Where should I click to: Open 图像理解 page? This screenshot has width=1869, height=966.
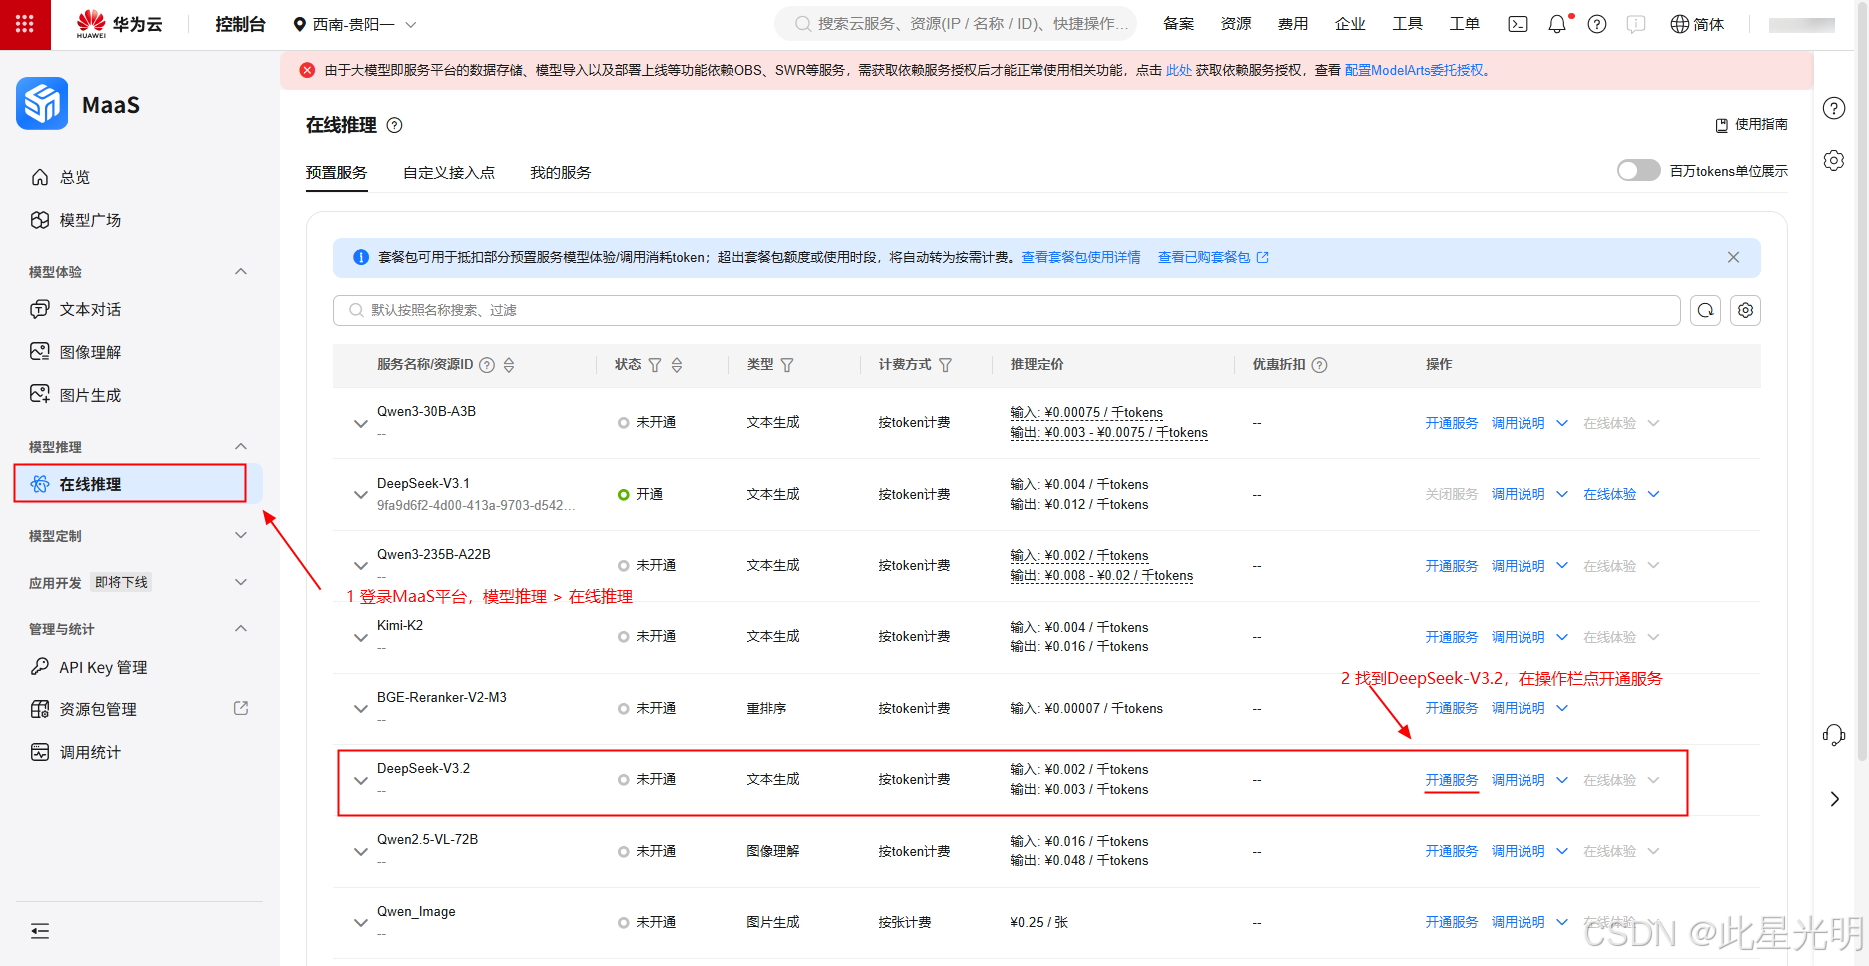coord(89,351)
